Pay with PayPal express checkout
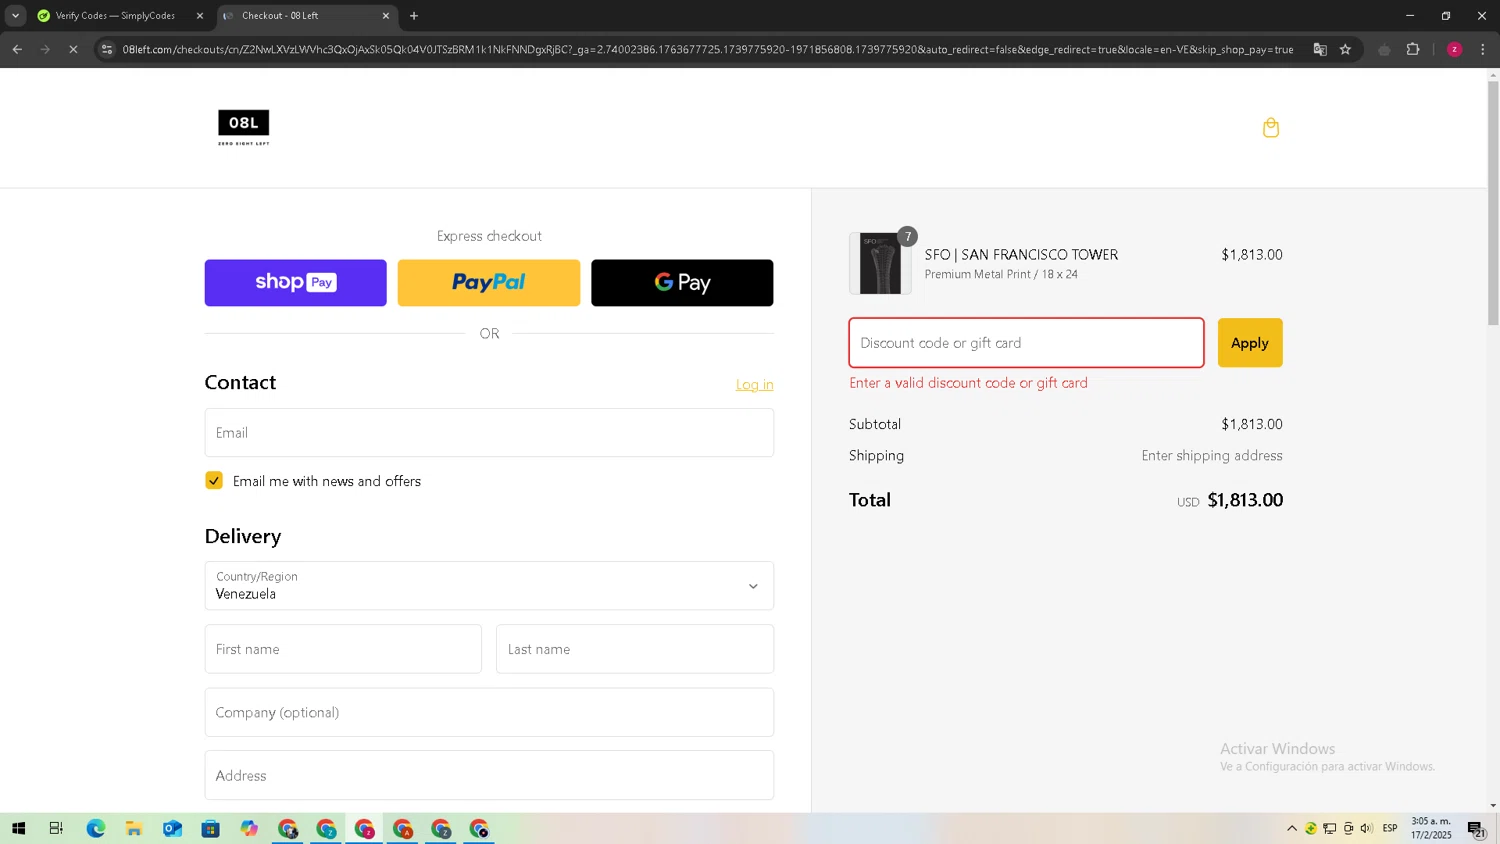This screenshot has height=844, width=1500. (489, 283)
